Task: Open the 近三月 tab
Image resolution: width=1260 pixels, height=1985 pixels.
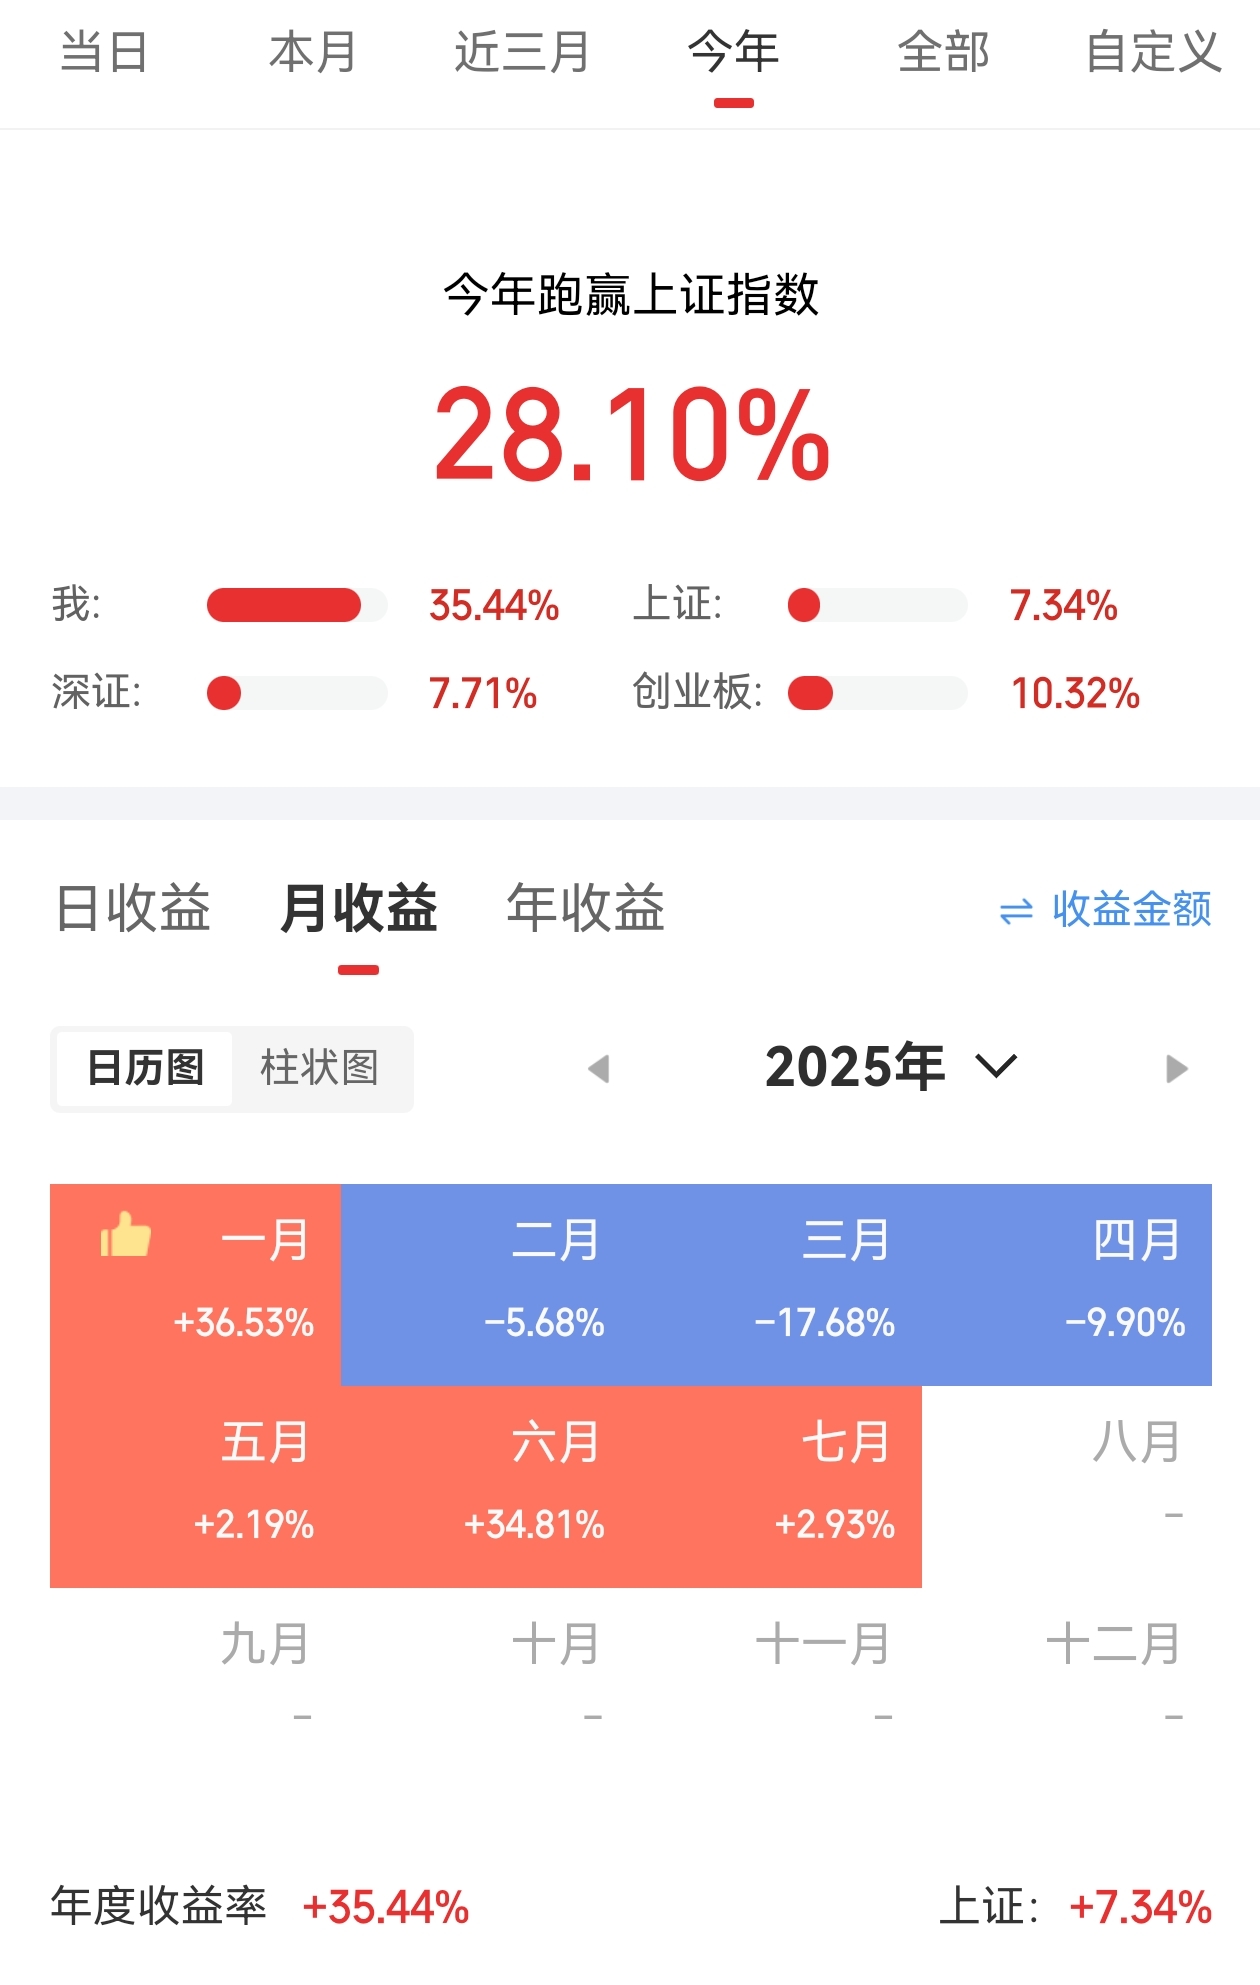Action: click(522, 53)
